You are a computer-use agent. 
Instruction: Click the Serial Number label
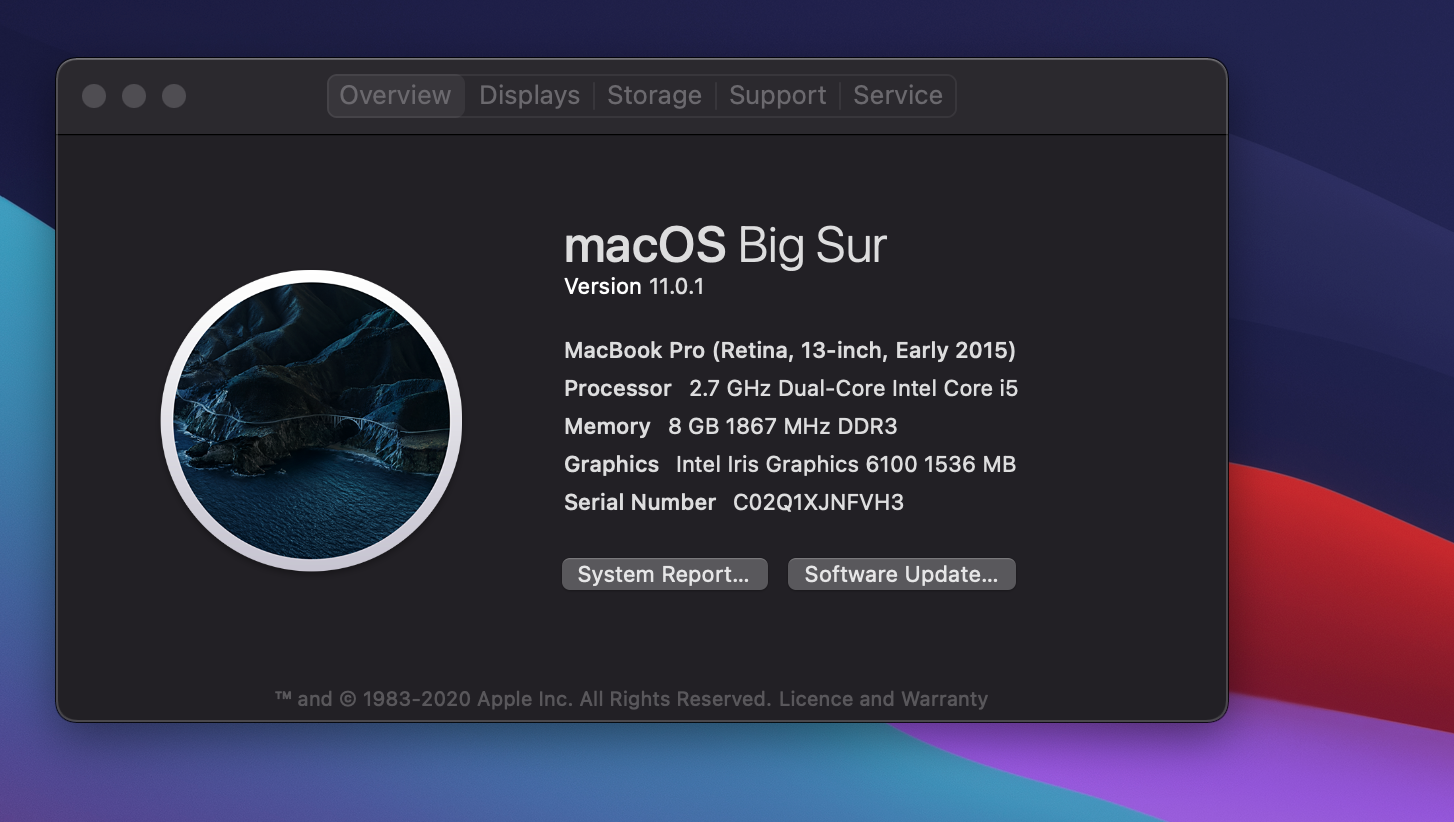[640, 502]
